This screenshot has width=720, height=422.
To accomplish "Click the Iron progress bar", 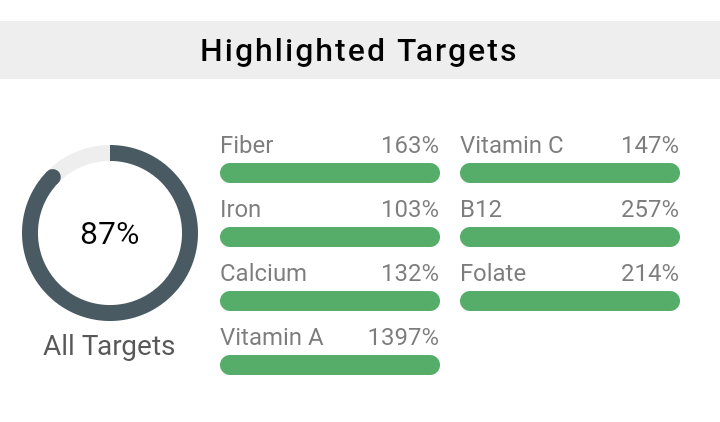I will (329, 237).
